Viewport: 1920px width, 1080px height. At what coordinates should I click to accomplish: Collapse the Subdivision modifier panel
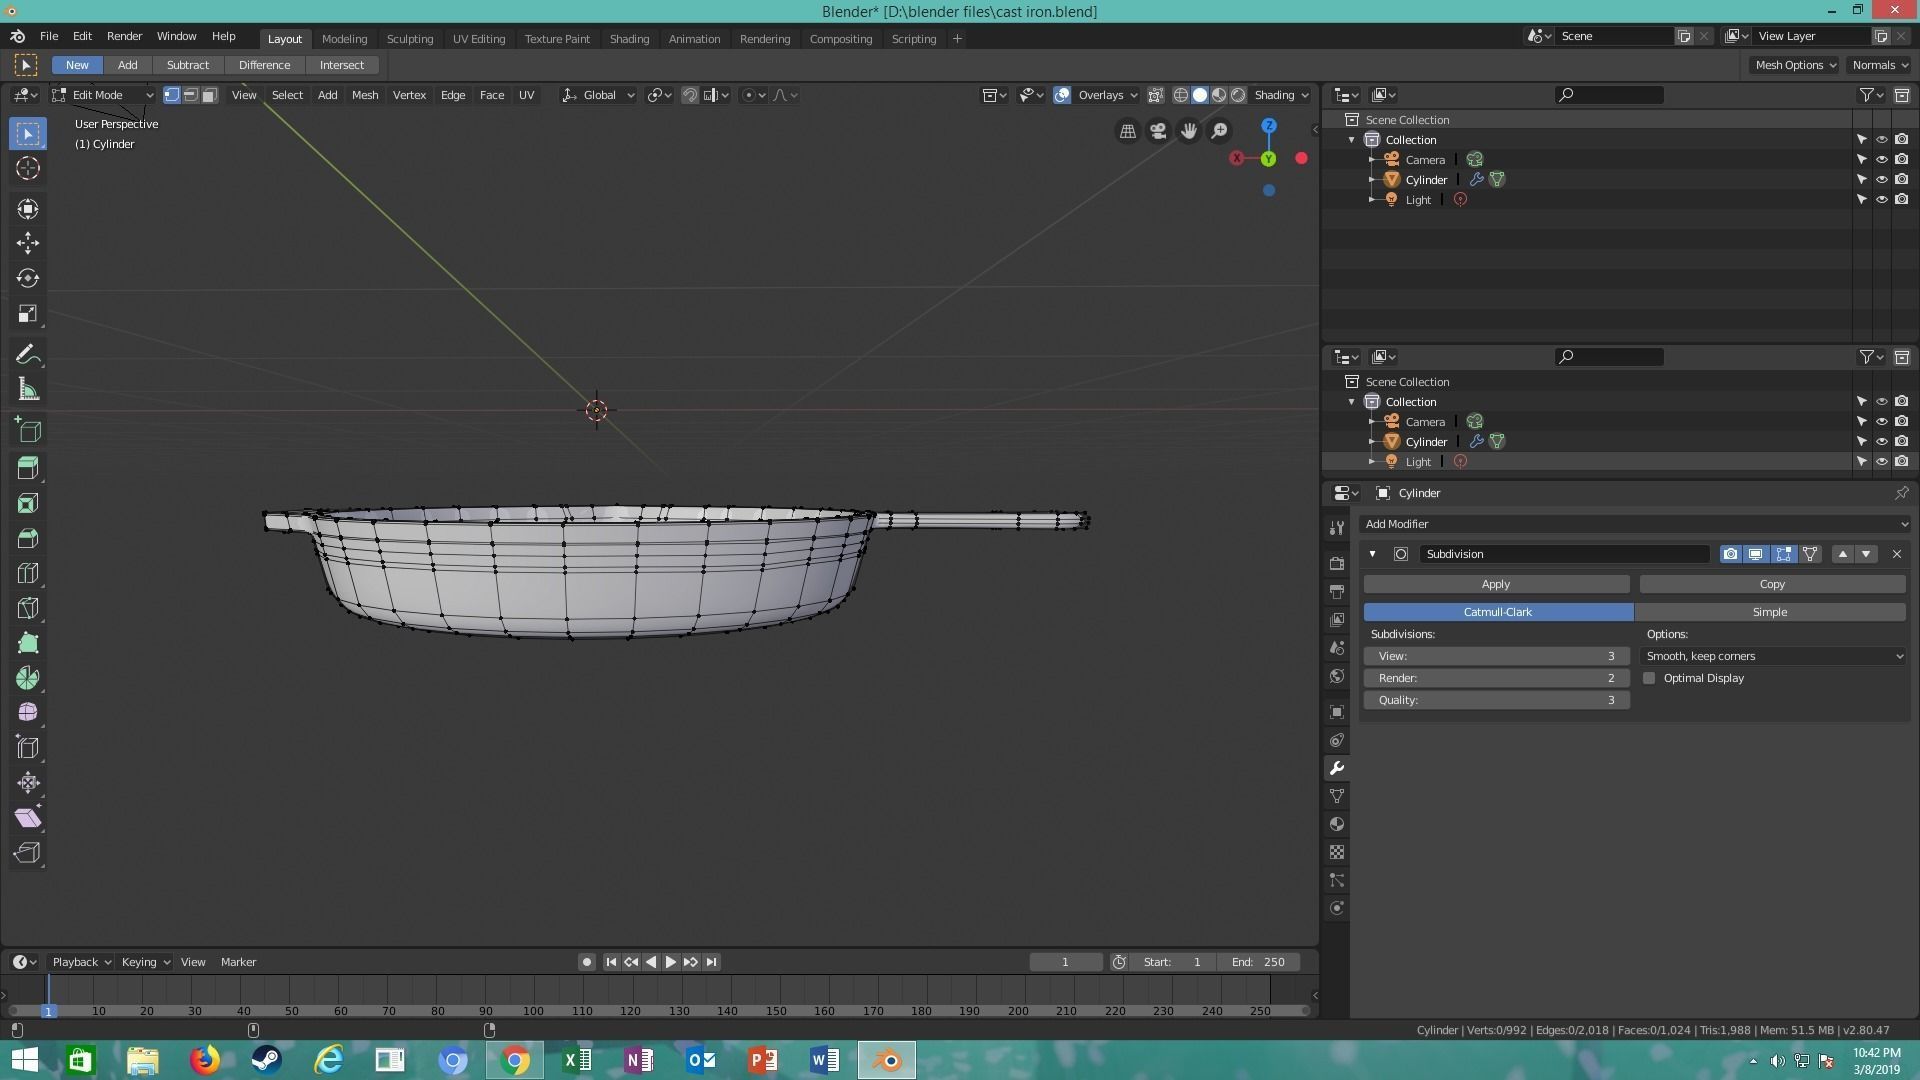(1372, 554)
